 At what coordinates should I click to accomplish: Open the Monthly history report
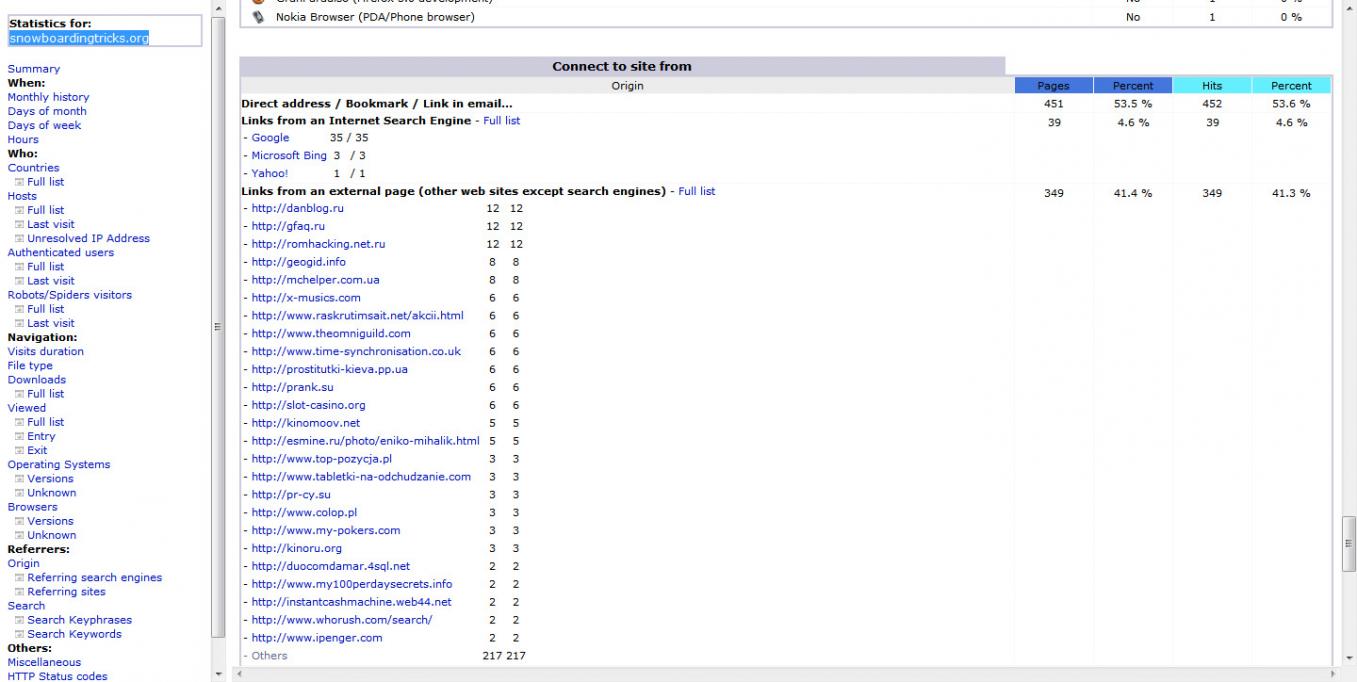(48, 97)
